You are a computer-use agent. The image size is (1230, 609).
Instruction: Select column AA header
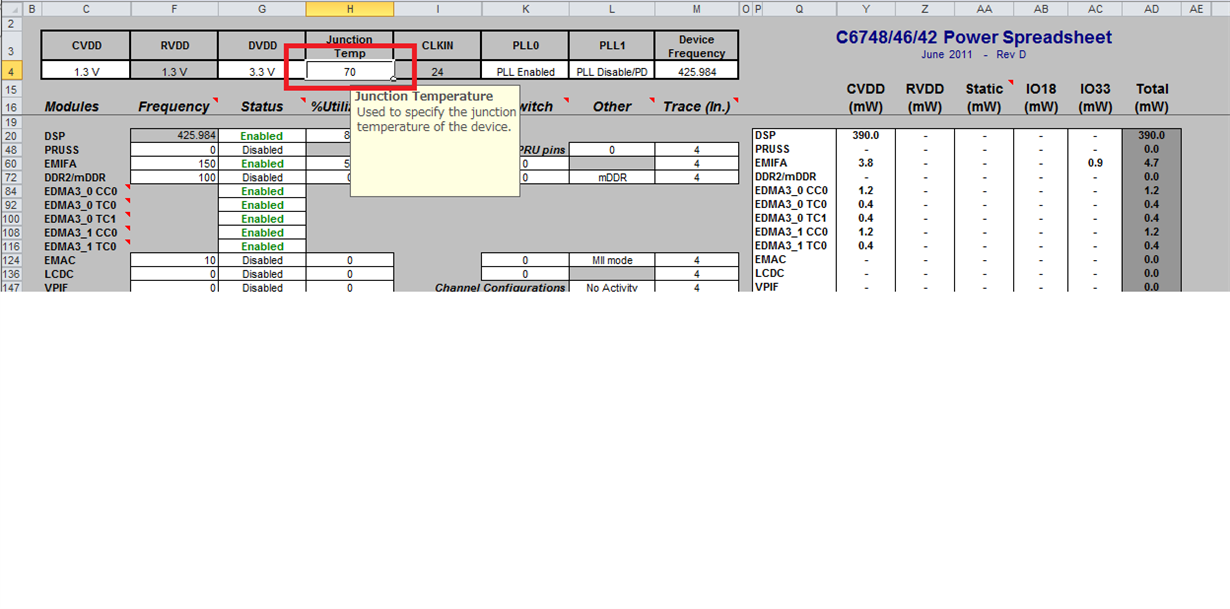pyautogui.click(x=984, y=9)
